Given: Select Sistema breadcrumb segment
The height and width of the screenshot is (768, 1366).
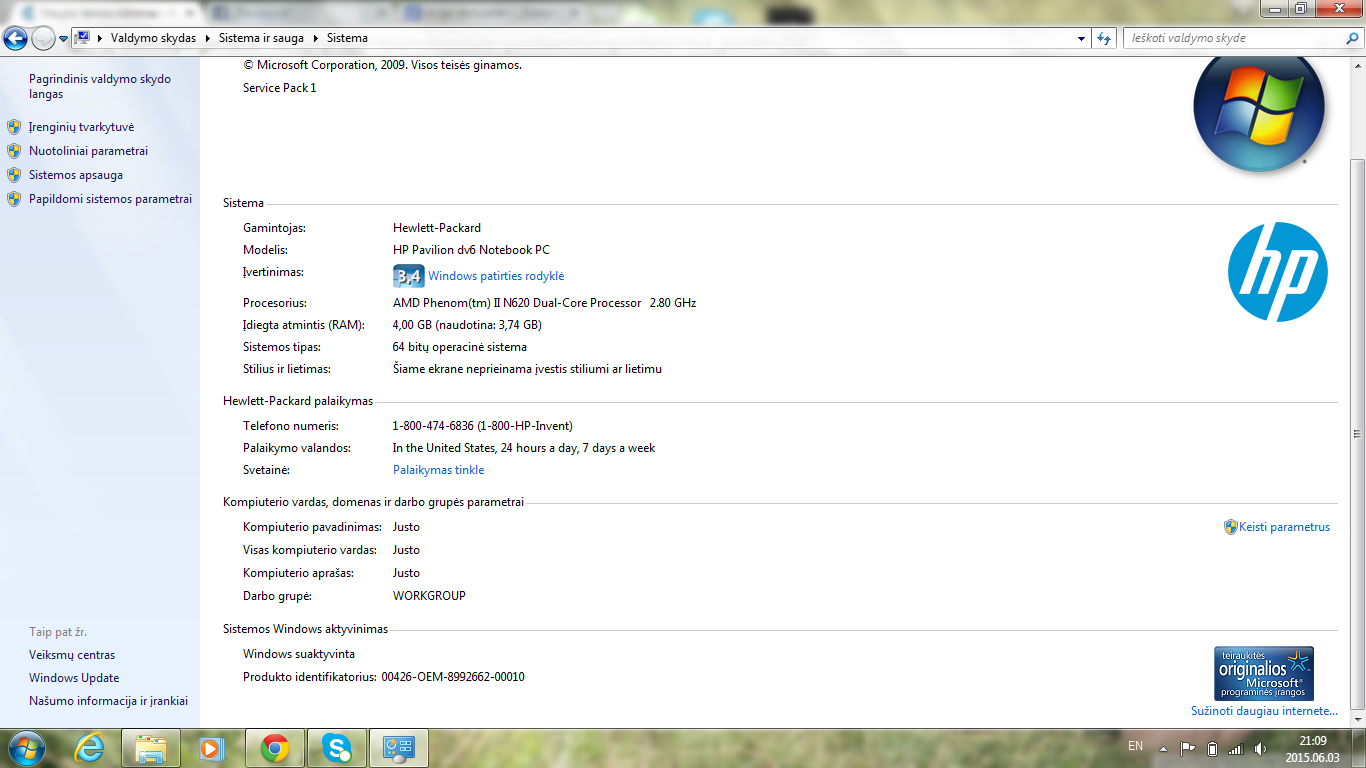Looking at the screenshot, I should click(x=347, y=38).
